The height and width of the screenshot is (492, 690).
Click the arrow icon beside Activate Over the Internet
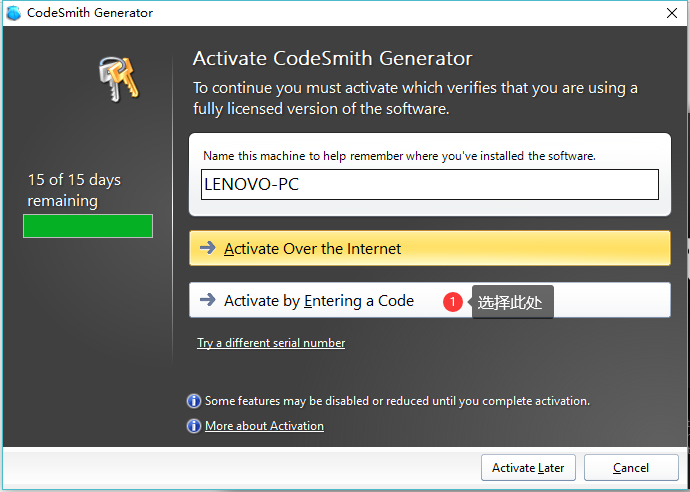click(207, 248)
